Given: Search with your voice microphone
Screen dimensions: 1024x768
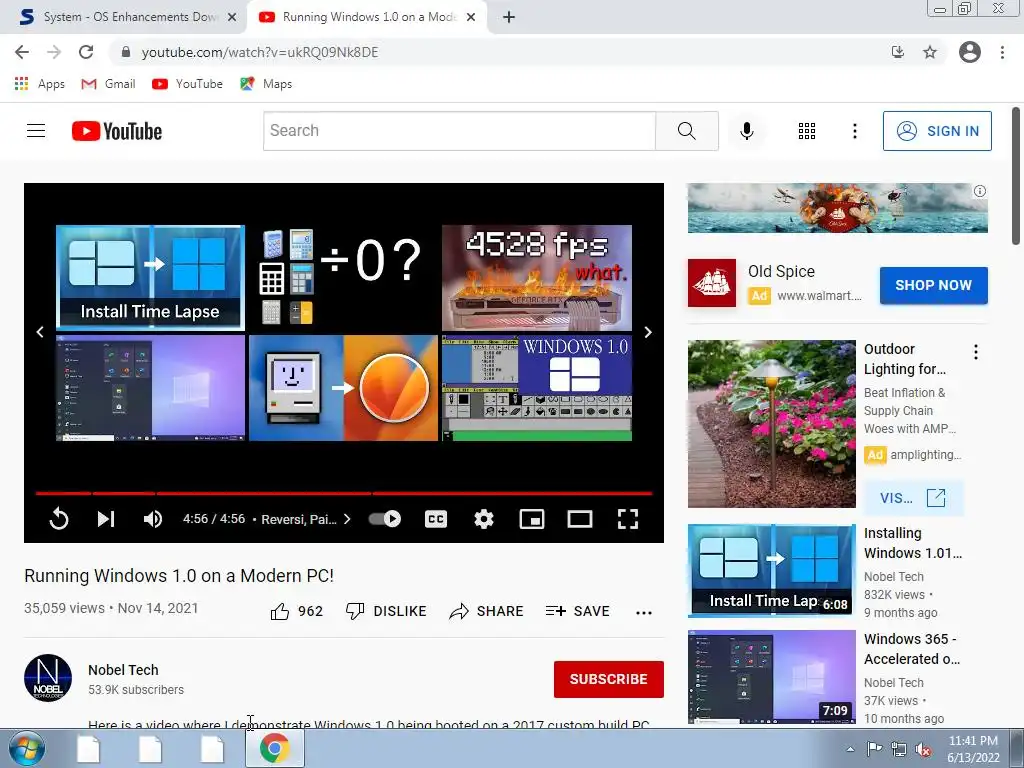Looking at the screenshot, I should coord(746,131).
